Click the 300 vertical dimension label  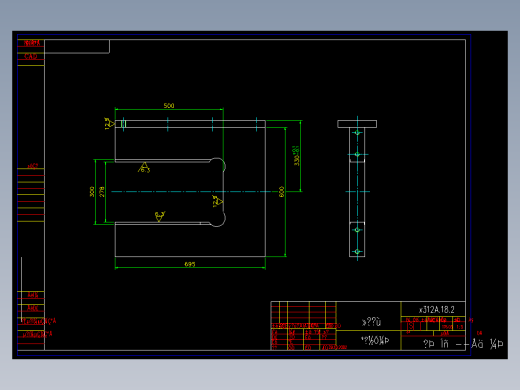(x=92, y=192)
